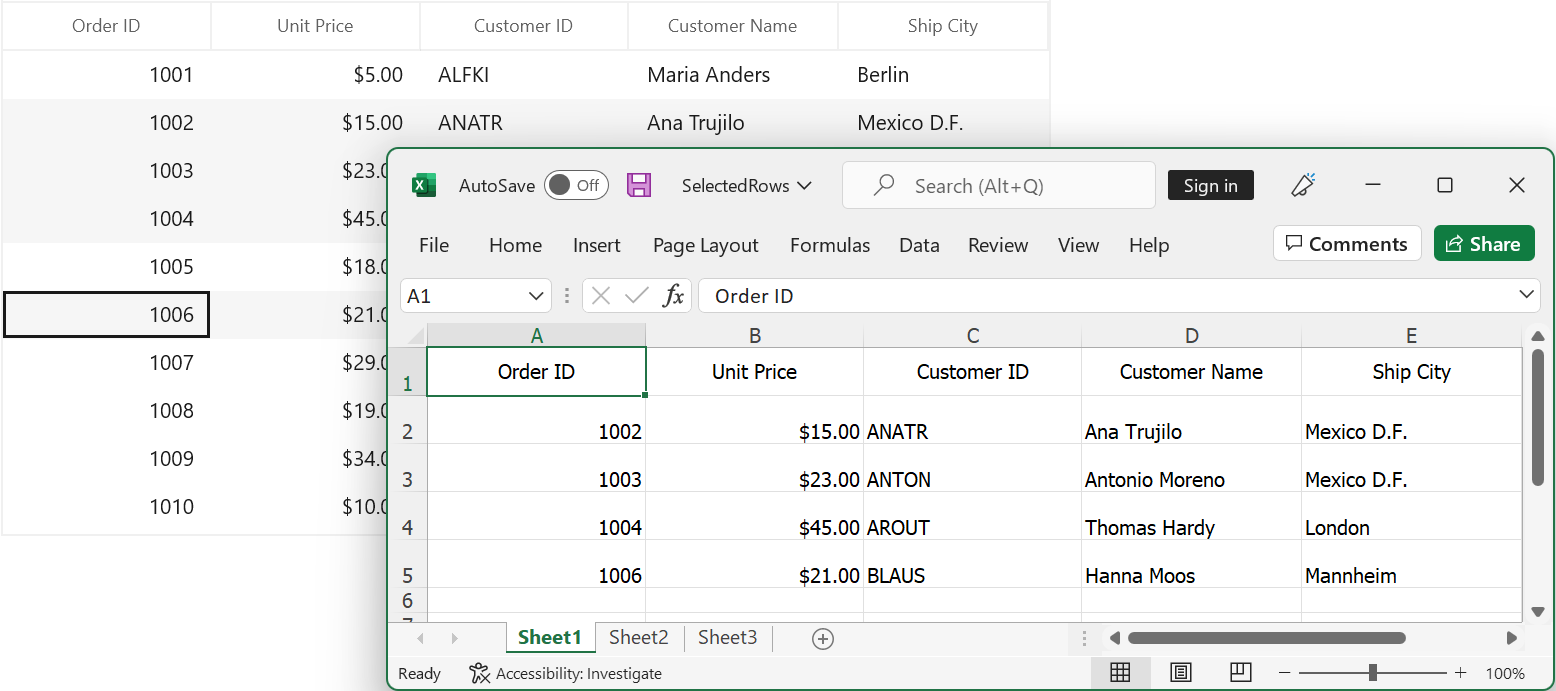Click the zoom out minus icon
Screen dimensions: 1556x691
click(x=1285, y=673)
